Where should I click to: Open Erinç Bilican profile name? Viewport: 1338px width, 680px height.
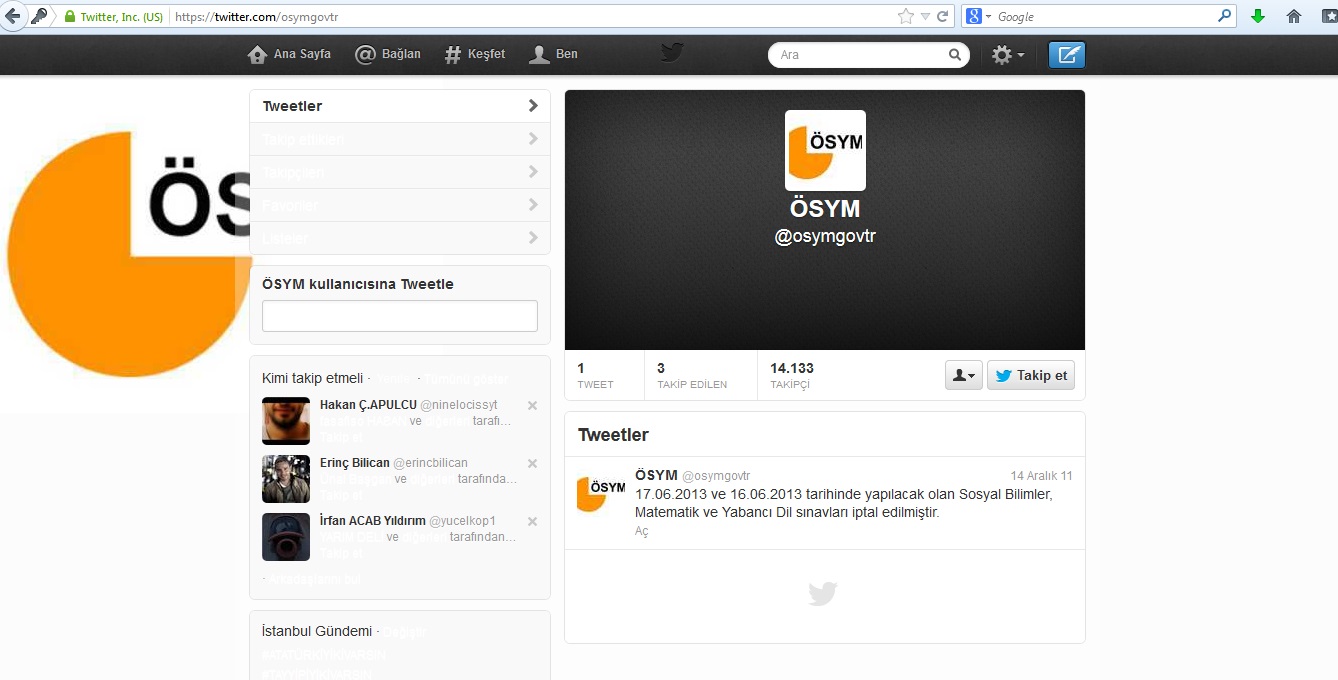[354, 463]
